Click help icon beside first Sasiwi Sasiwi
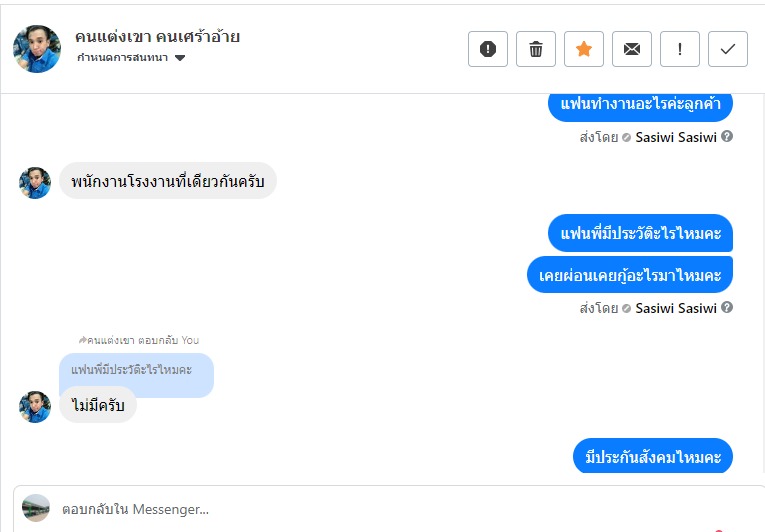765x532 pixels. click(x=727, y=136)
